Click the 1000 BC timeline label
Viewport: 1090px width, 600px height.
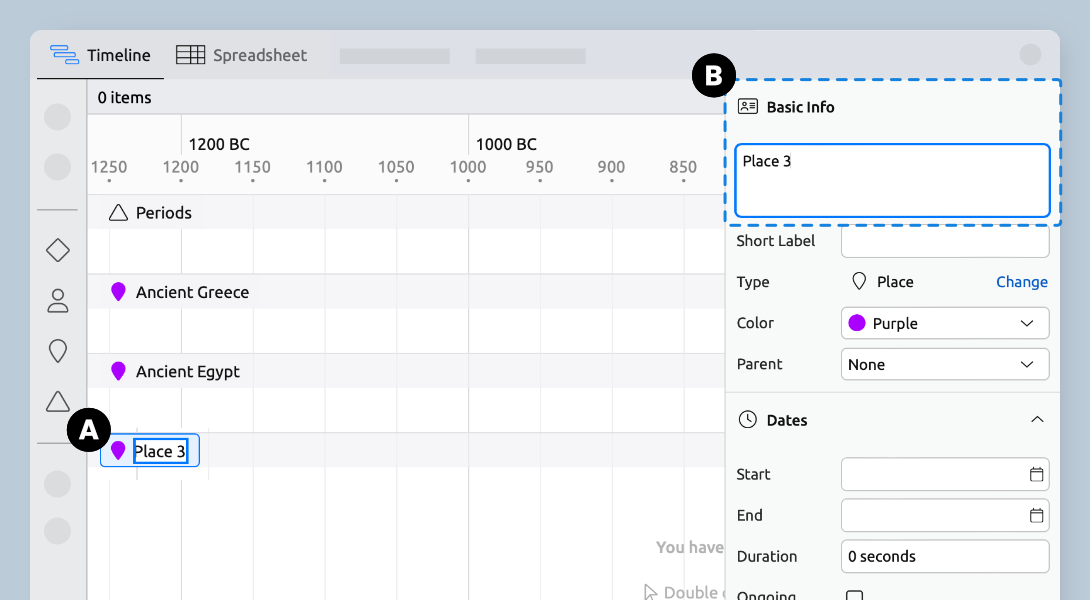point(506,144)
